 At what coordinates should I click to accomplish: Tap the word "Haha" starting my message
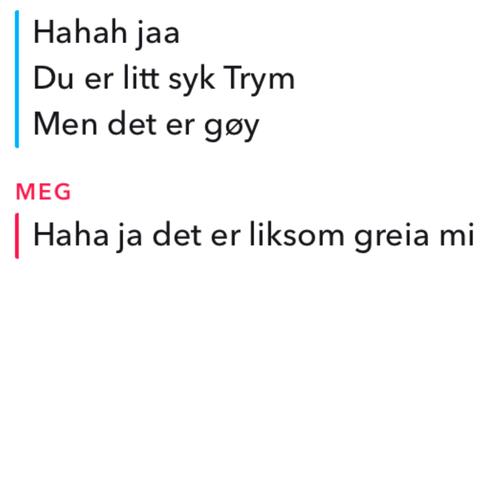pyautogui.click(x=71, y=234)
